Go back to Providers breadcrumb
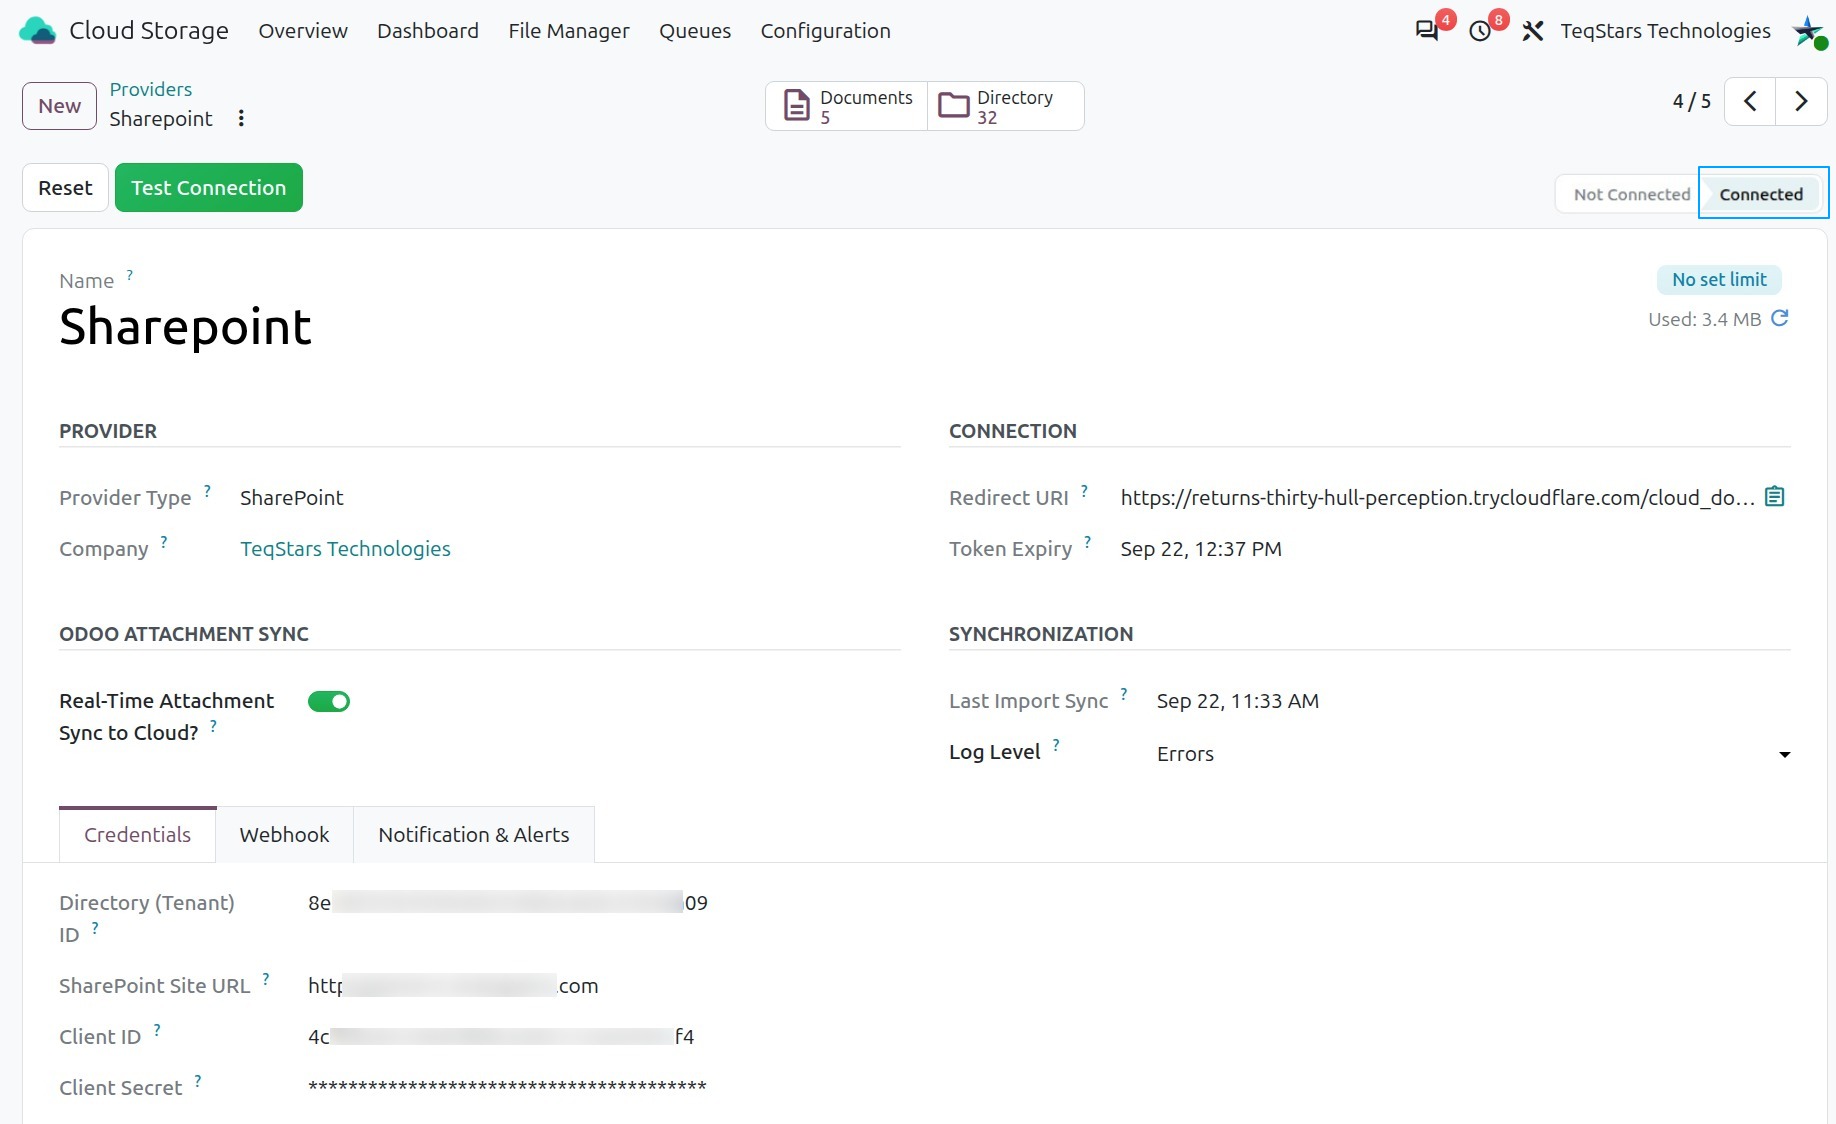 click(x=151, y=89)
